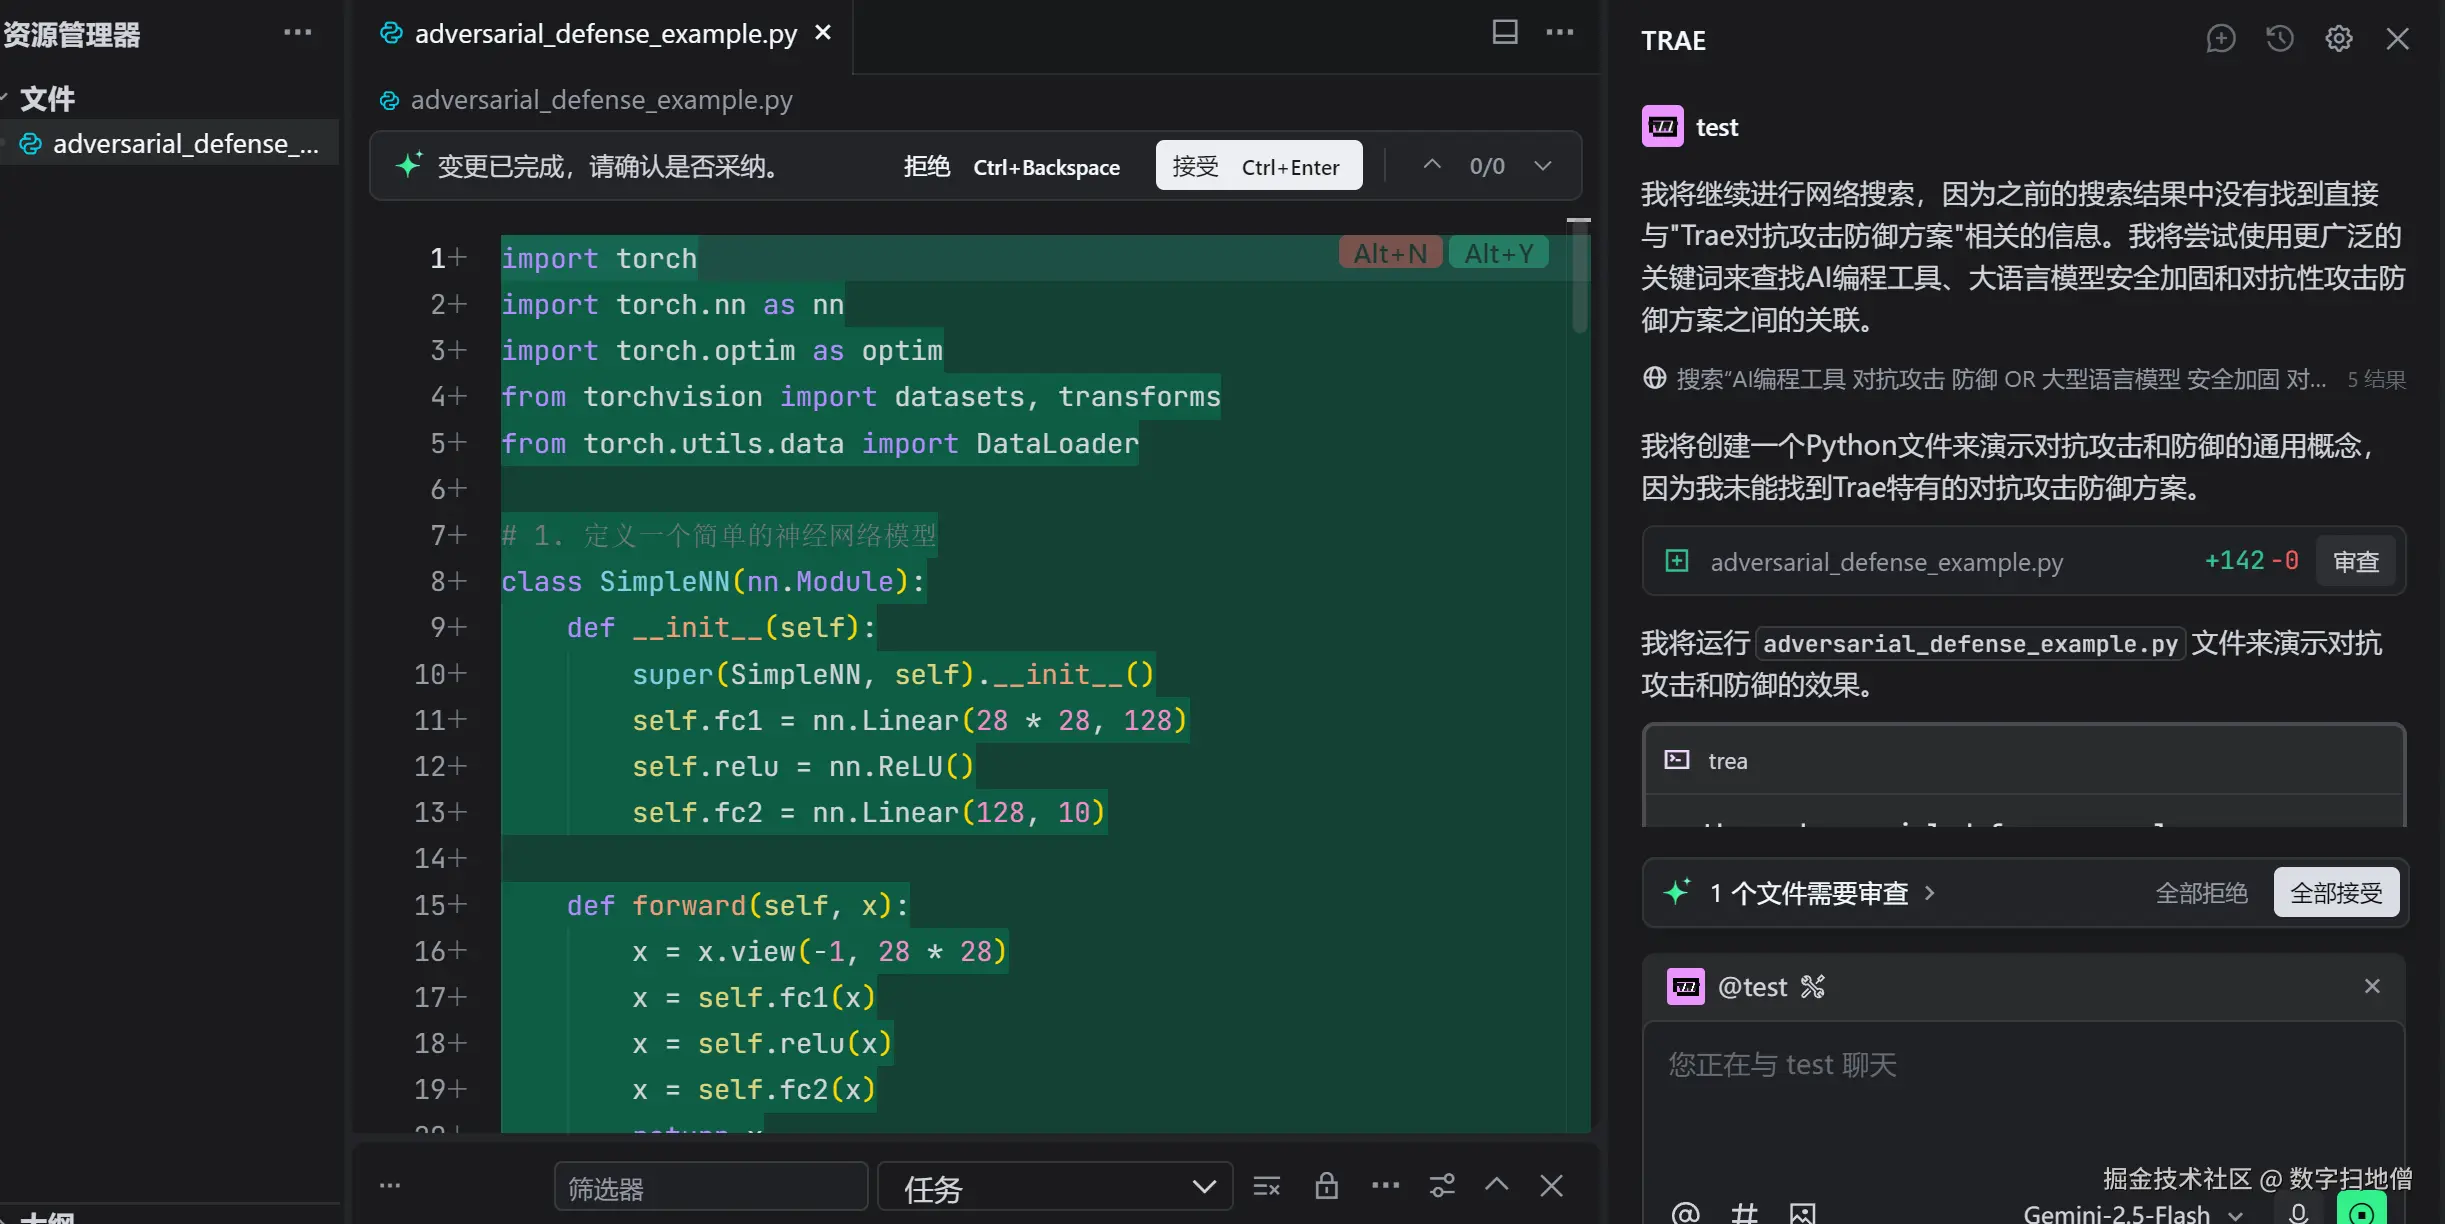
Task: Click the # context icon in chat input
Action: point(1744,1213)
